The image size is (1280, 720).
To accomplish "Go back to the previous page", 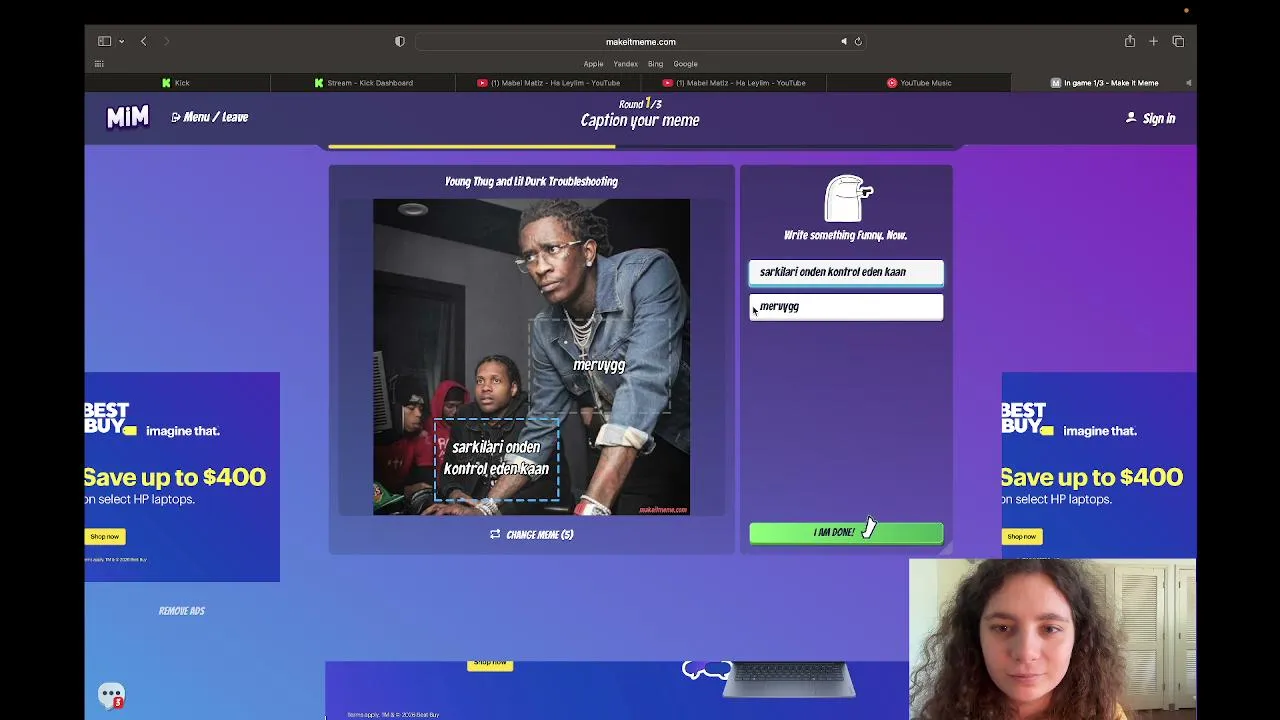I will (x=144, y=41).
